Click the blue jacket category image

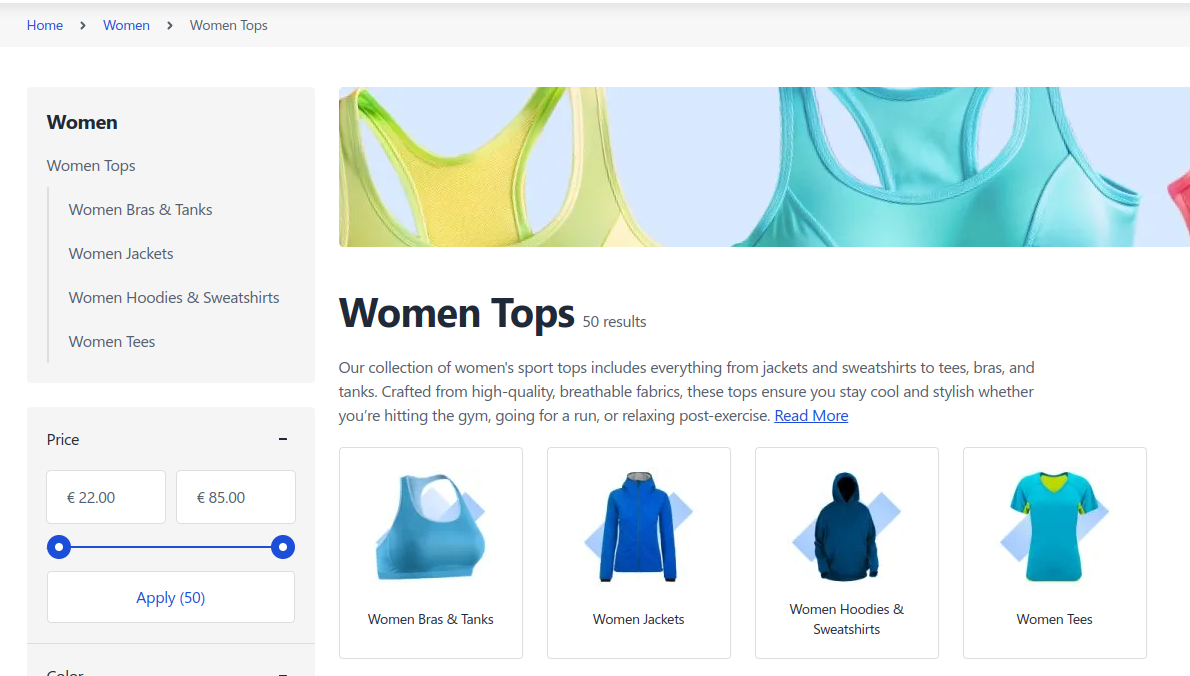[638, 527]
